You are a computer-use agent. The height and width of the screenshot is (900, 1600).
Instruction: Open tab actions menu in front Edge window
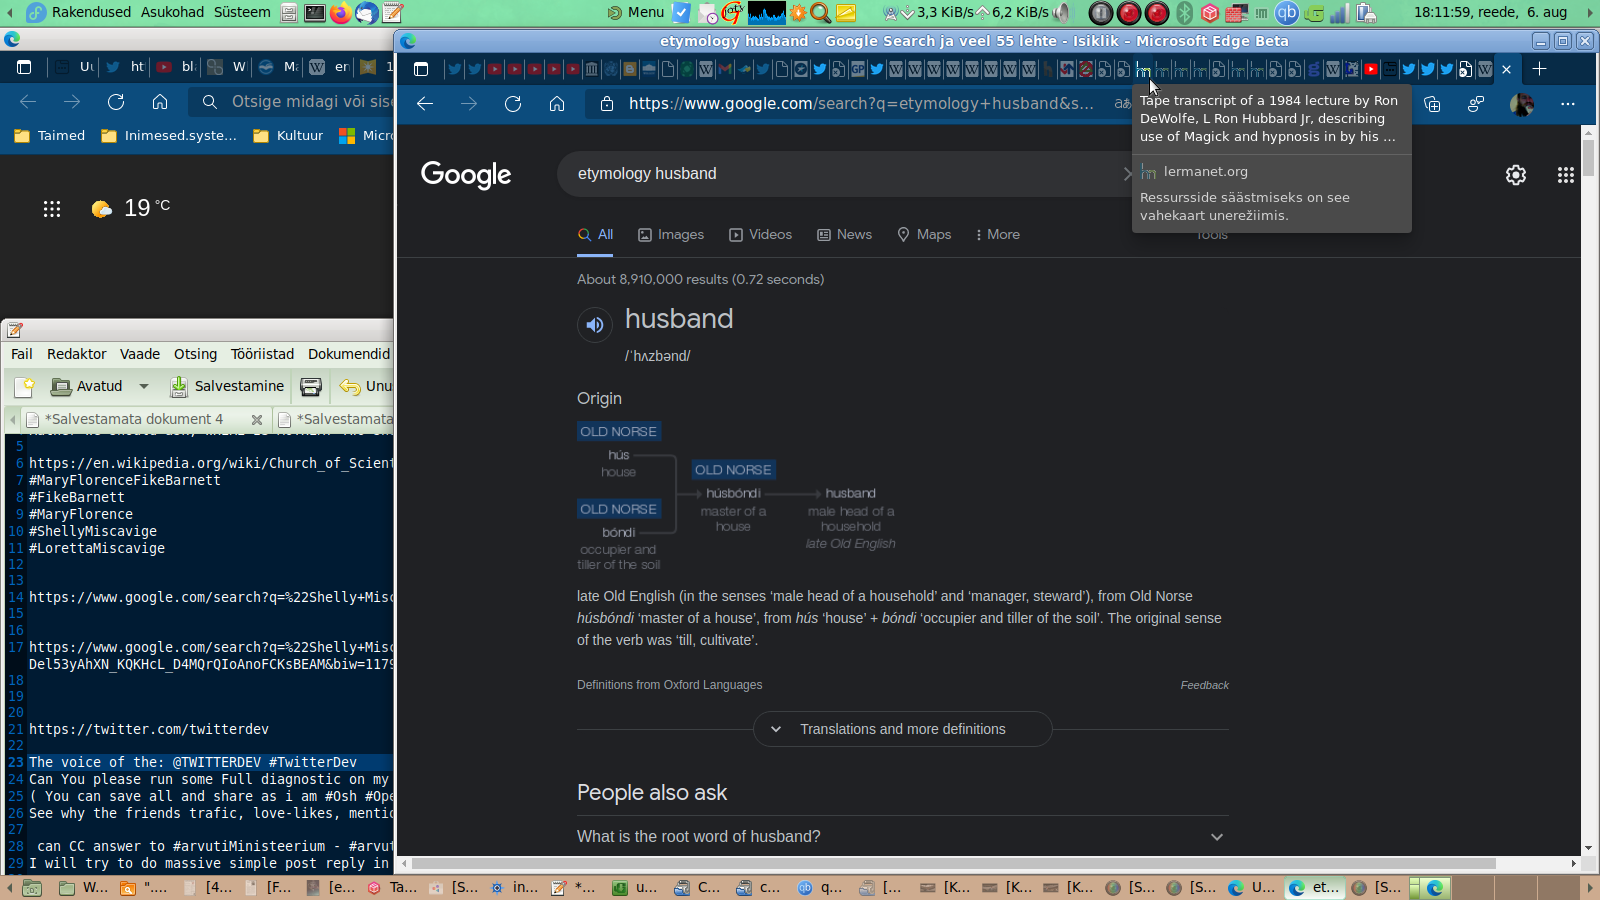[x=421, y=69]
